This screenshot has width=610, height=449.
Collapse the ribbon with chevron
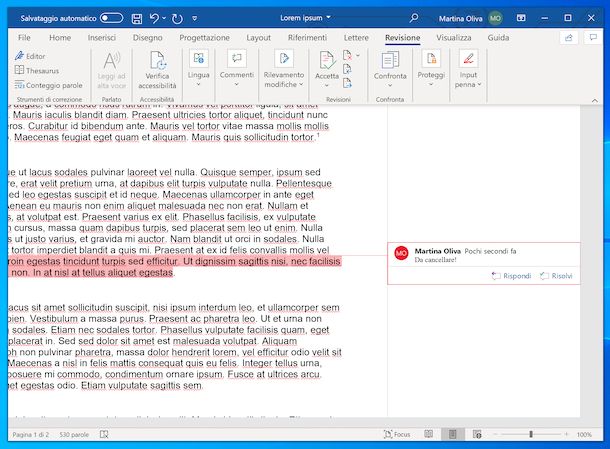click(594, 100)
